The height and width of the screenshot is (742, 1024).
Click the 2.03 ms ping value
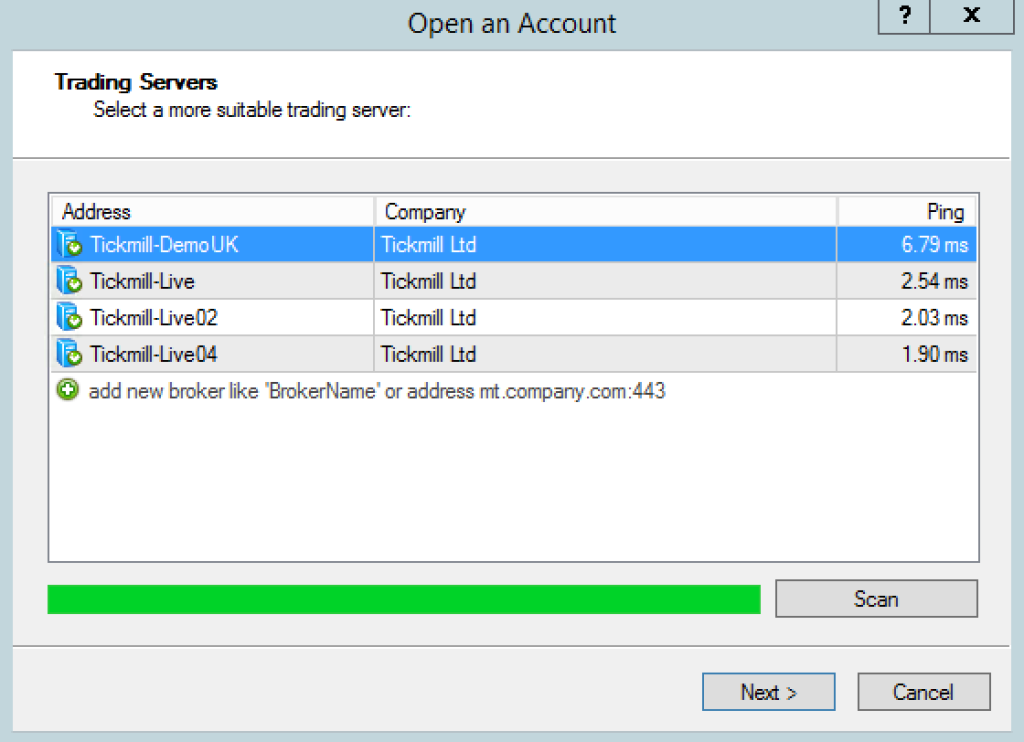[x=935, y=317]
